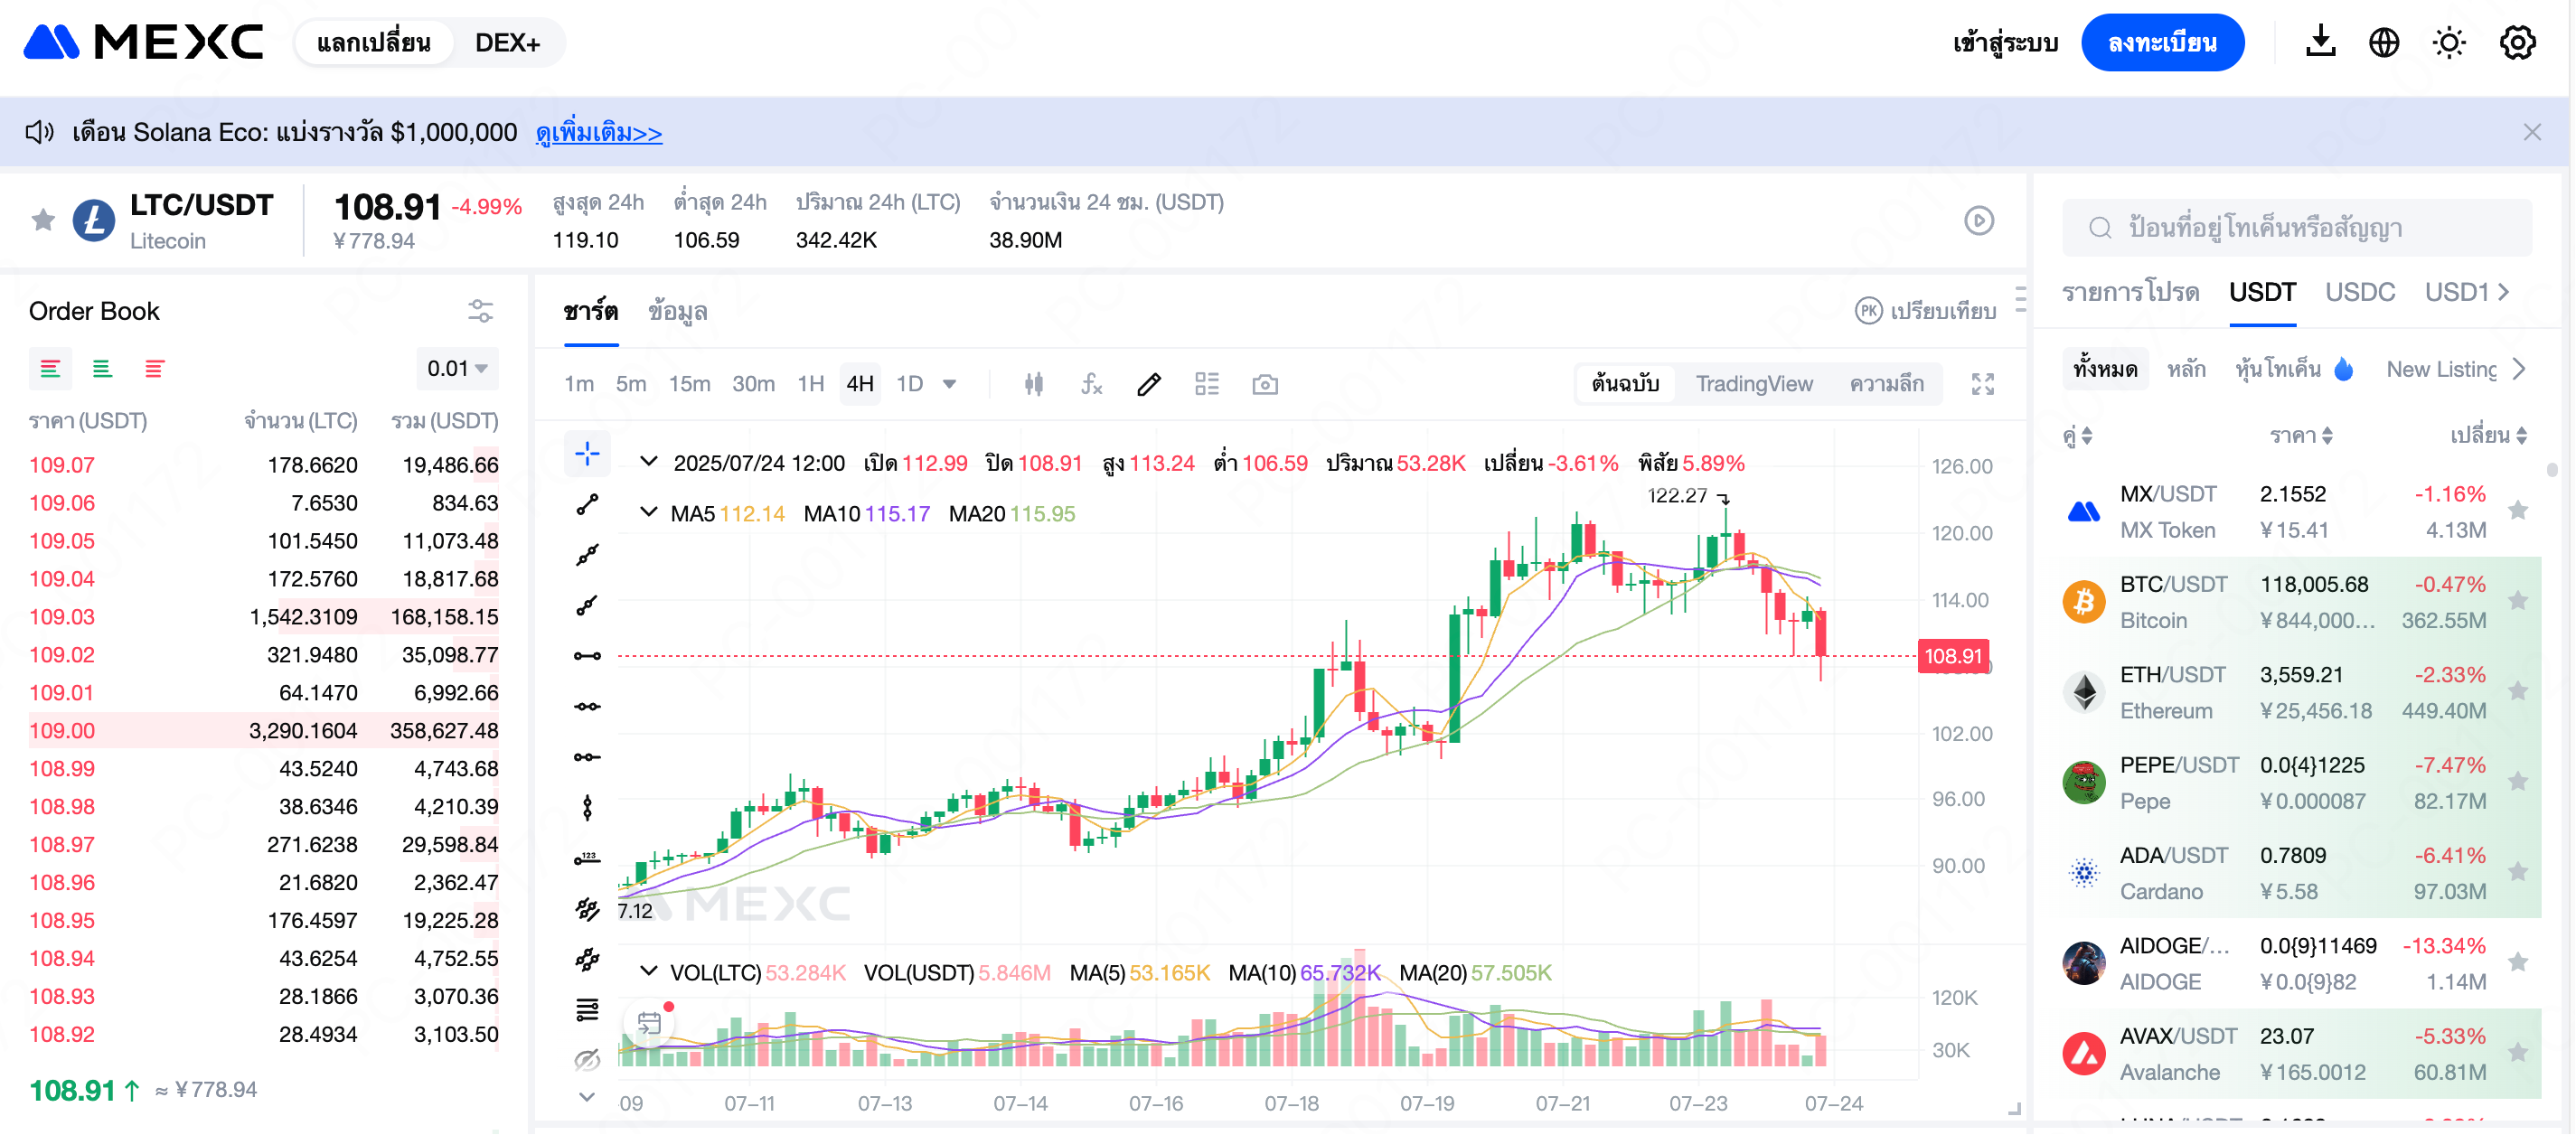This screenshot has height=1135, width=2576.
Task: Select the vertical line drawing tool
Action: point(587,807)
